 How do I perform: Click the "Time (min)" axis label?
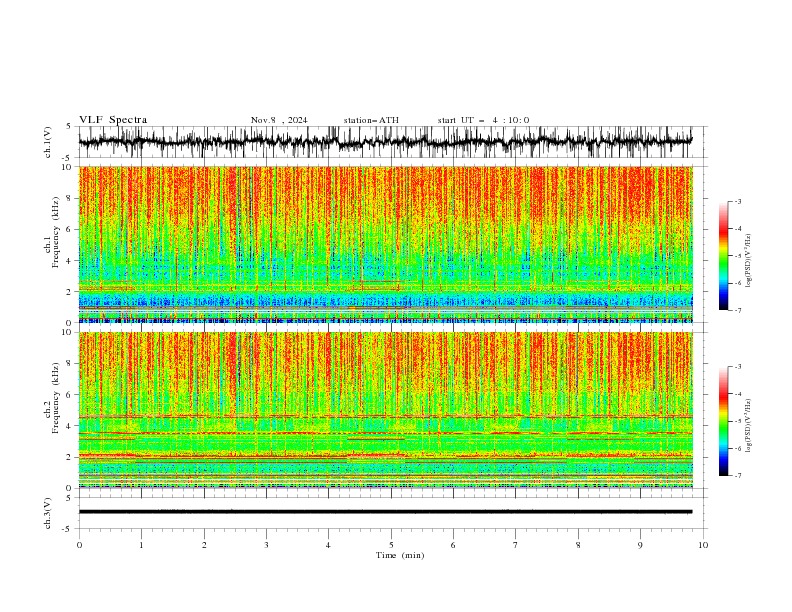click(x=400, y=555)
